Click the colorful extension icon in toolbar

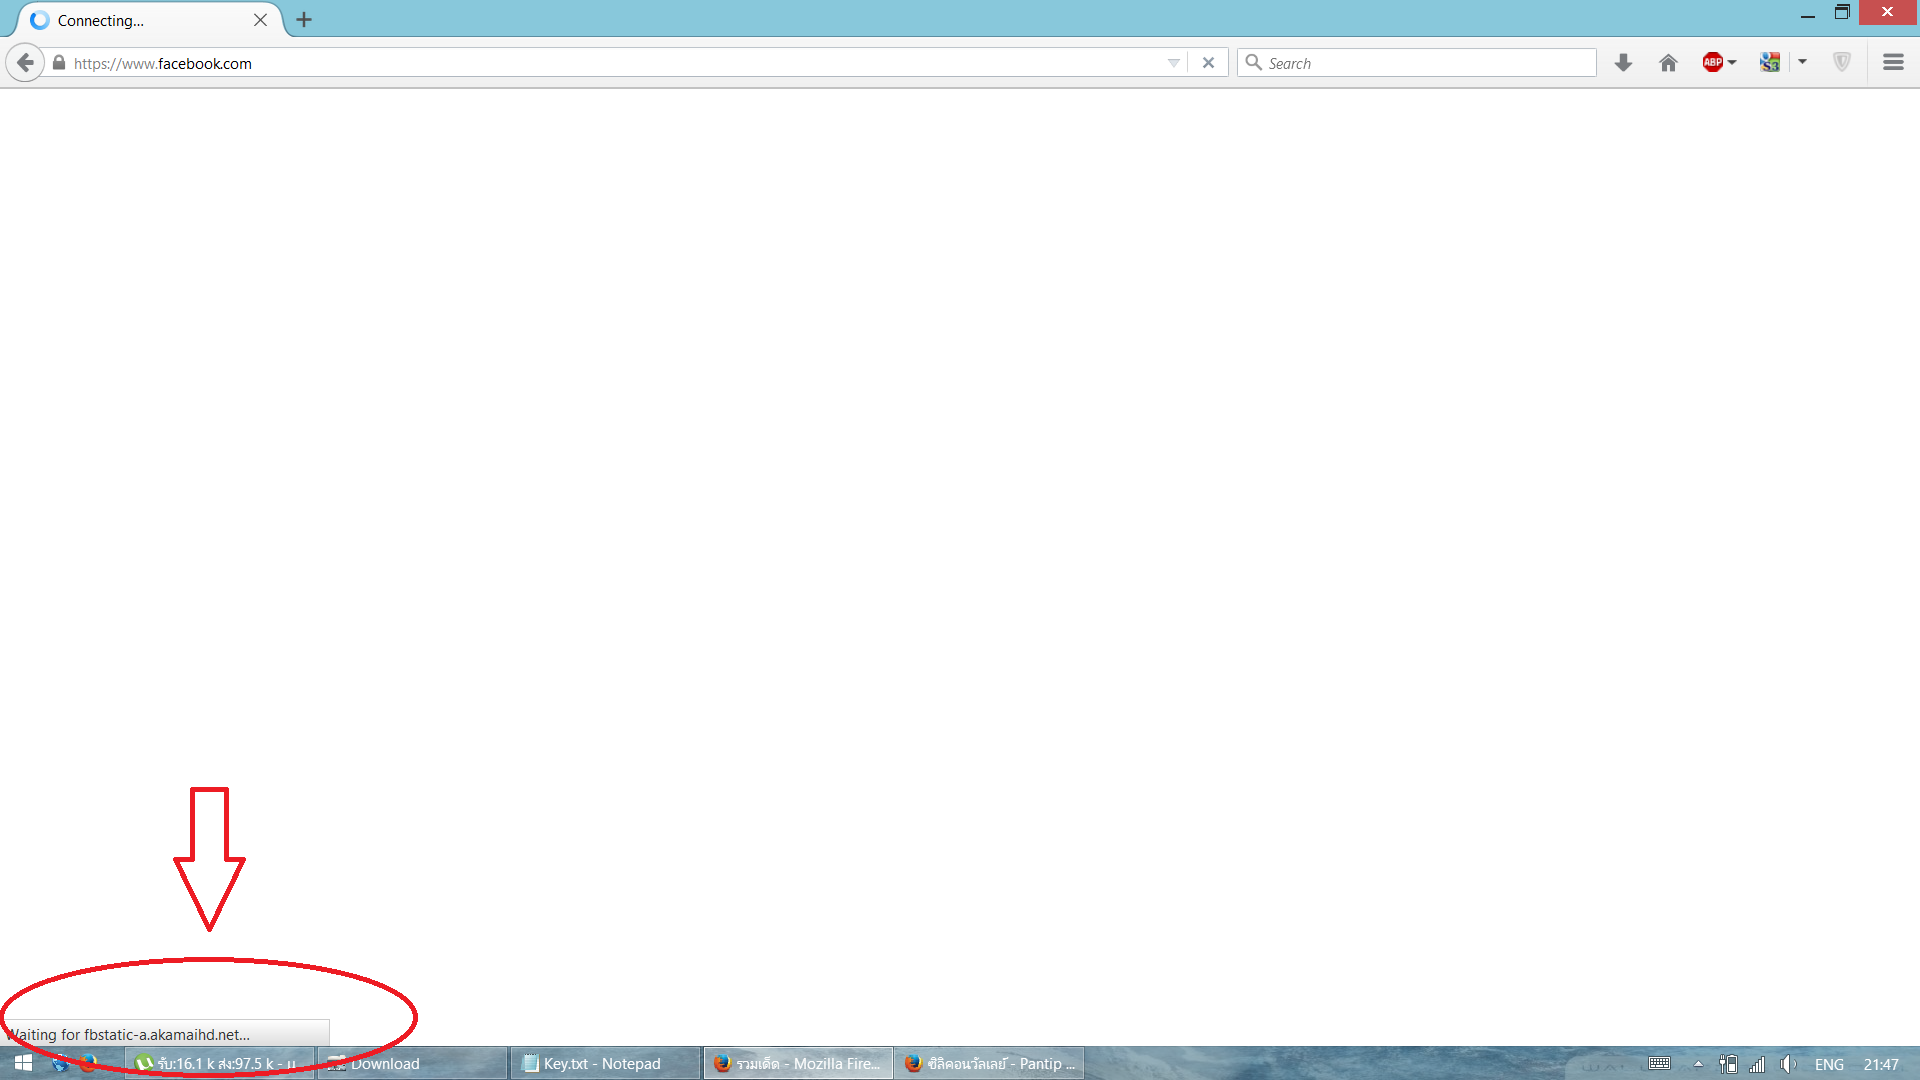1770,62
